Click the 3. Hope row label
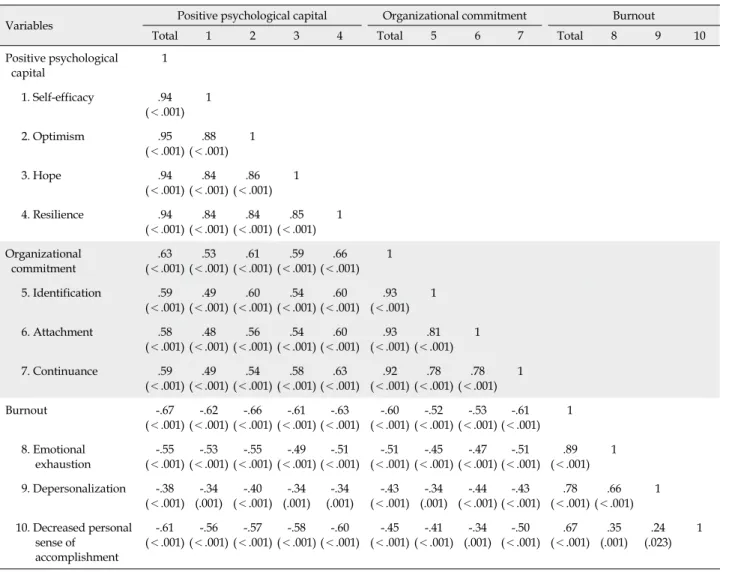This screenshot has width=729, height=572. coord(41,176)
